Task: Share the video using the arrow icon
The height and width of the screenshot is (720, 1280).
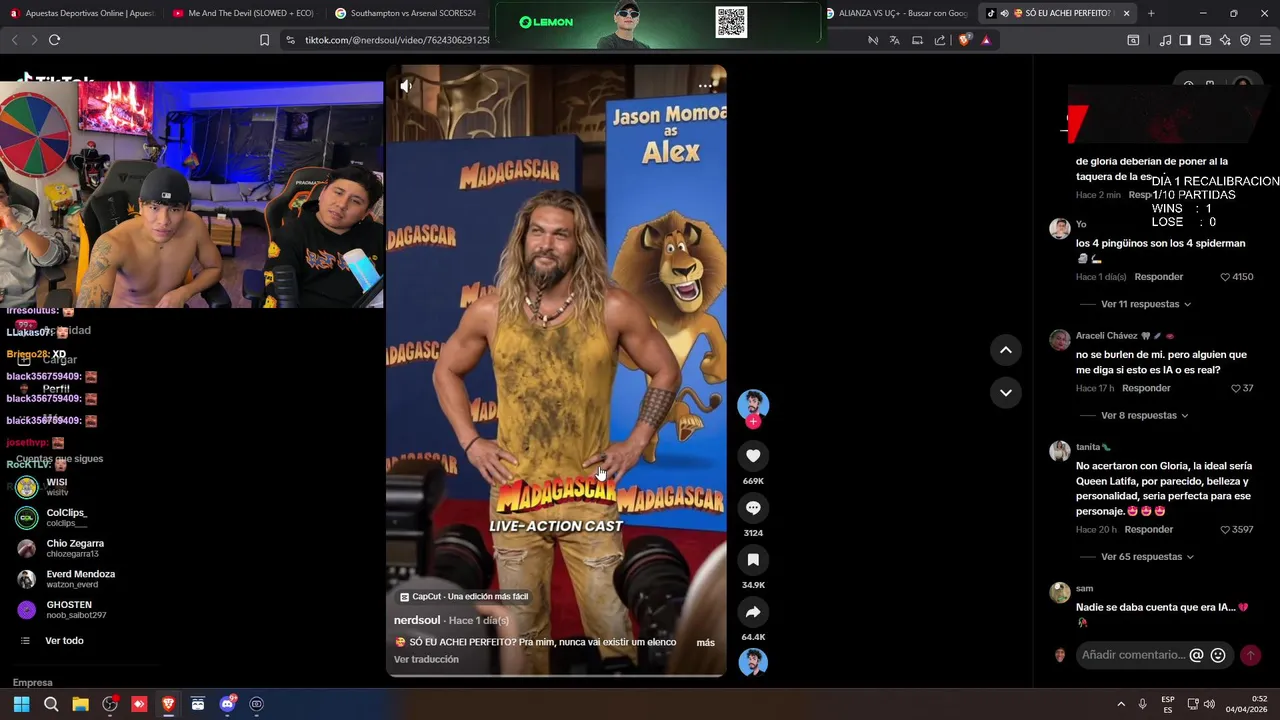Action: click(753, 612)
